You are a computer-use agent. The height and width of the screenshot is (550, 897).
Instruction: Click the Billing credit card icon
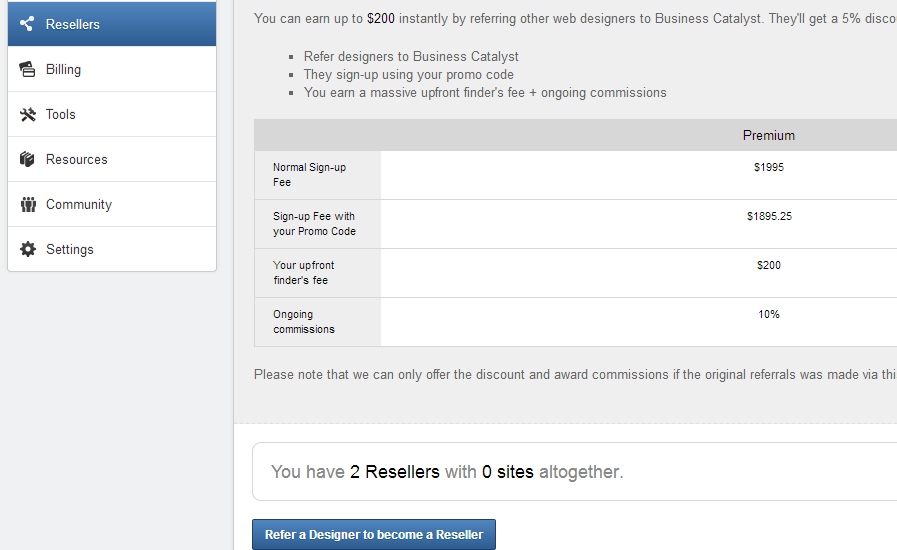[x=28, y=69]
